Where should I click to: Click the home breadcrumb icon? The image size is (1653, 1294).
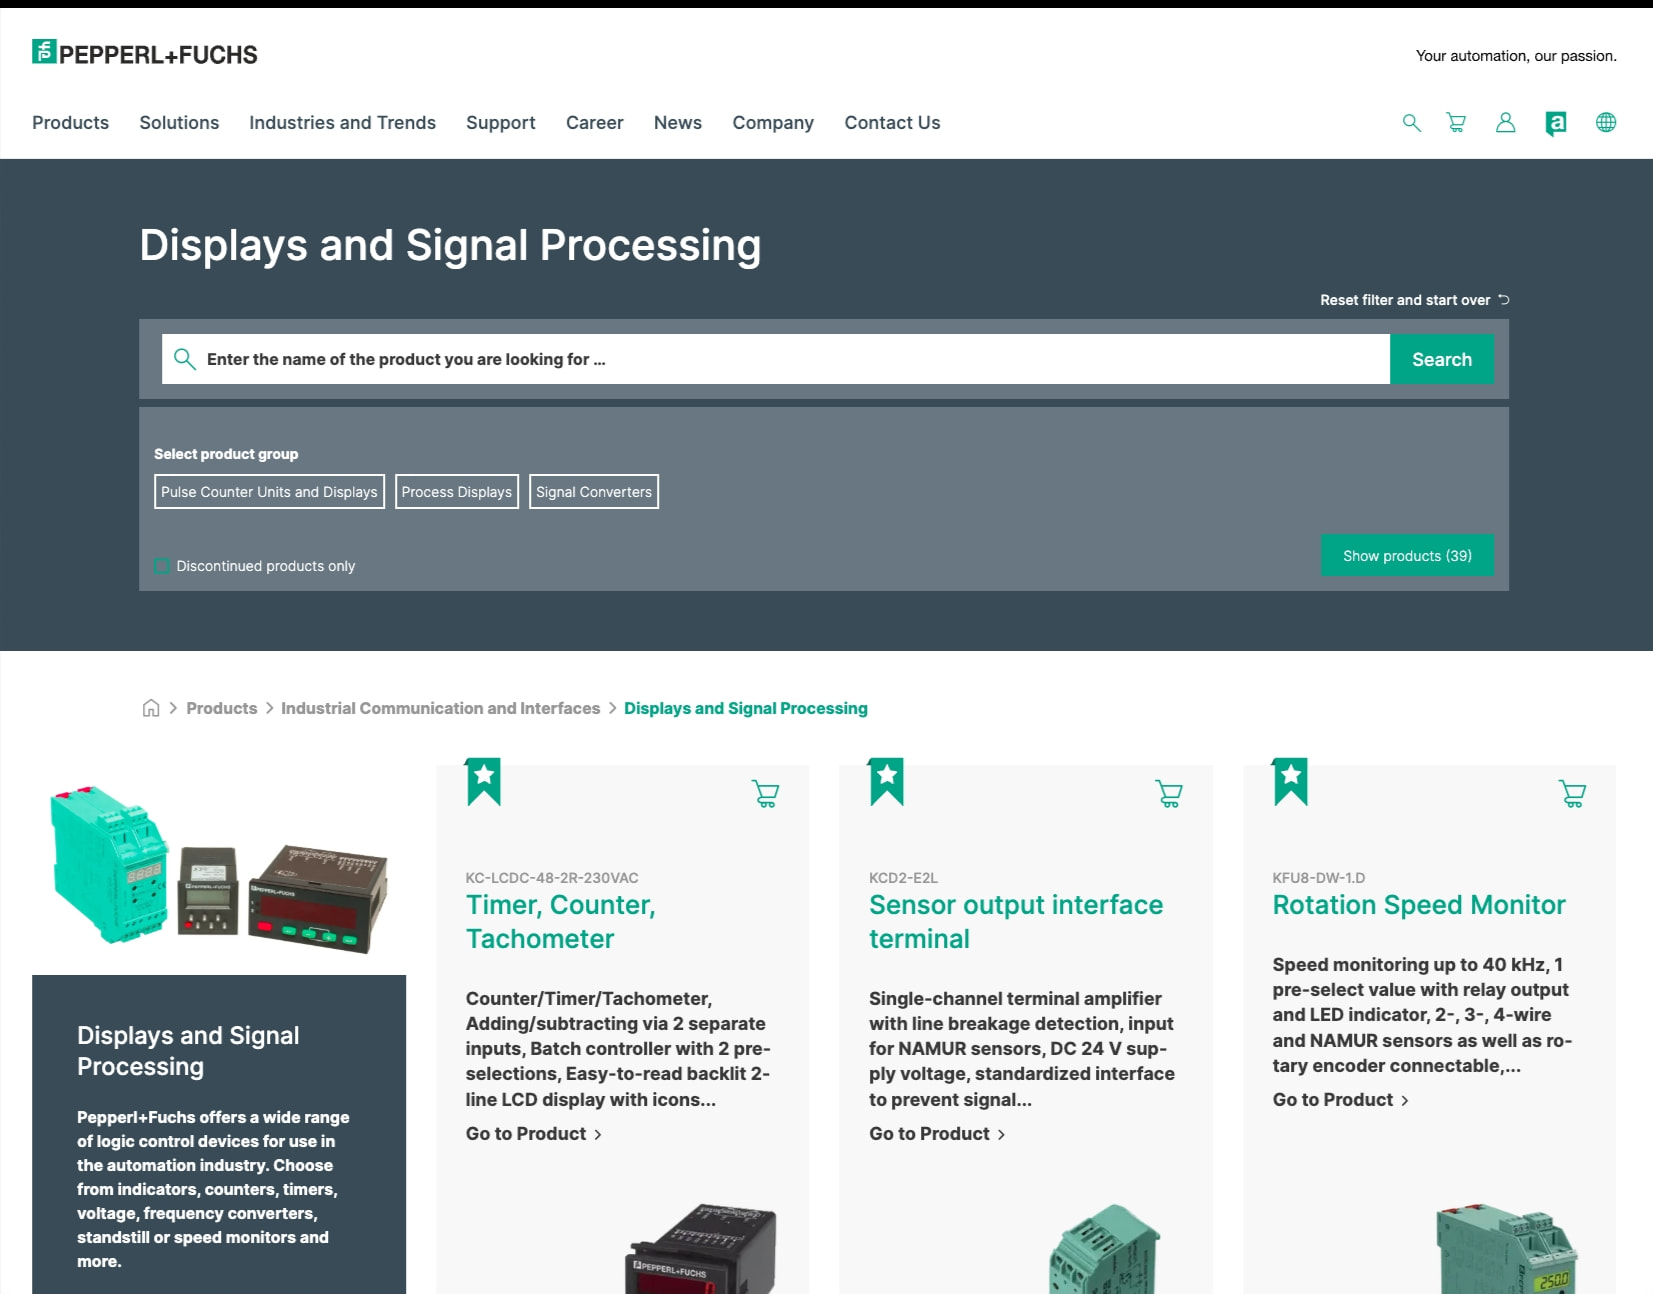151,708
